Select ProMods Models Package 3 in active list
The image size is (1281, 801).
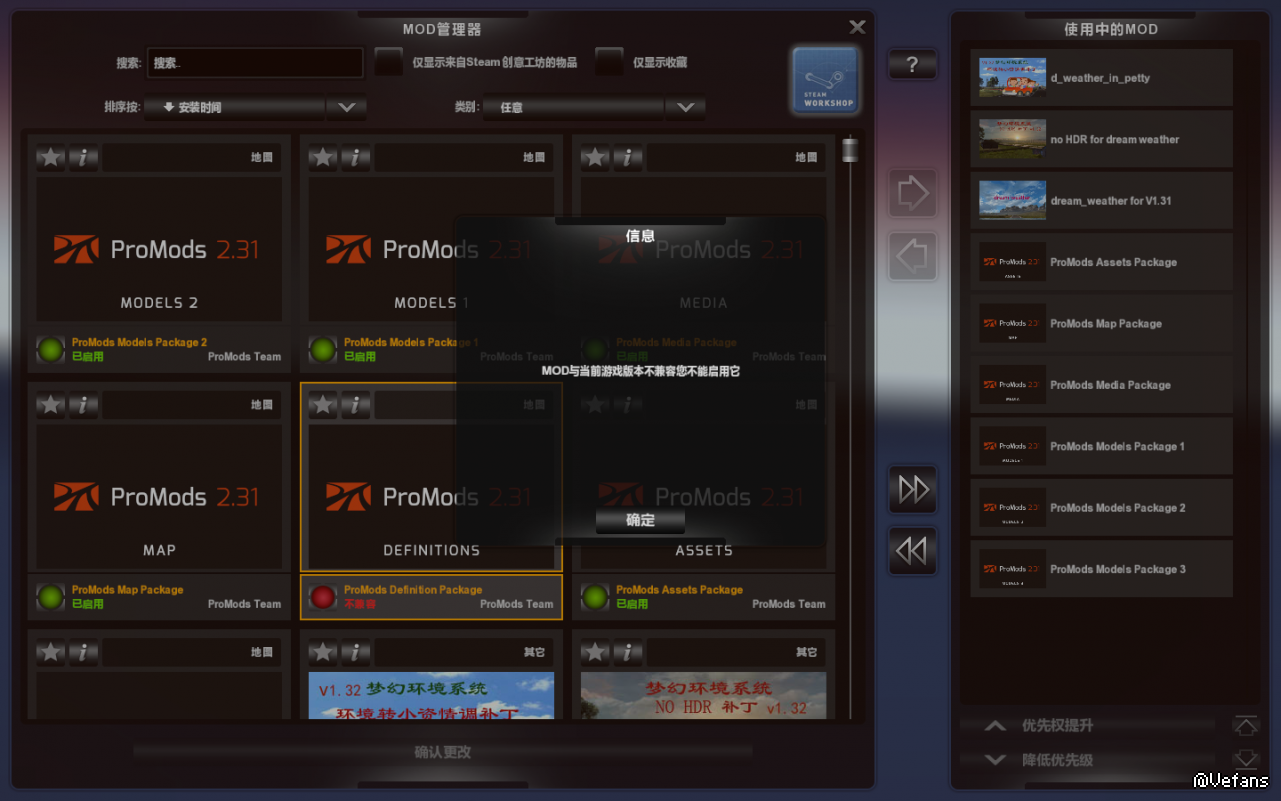1101,570
